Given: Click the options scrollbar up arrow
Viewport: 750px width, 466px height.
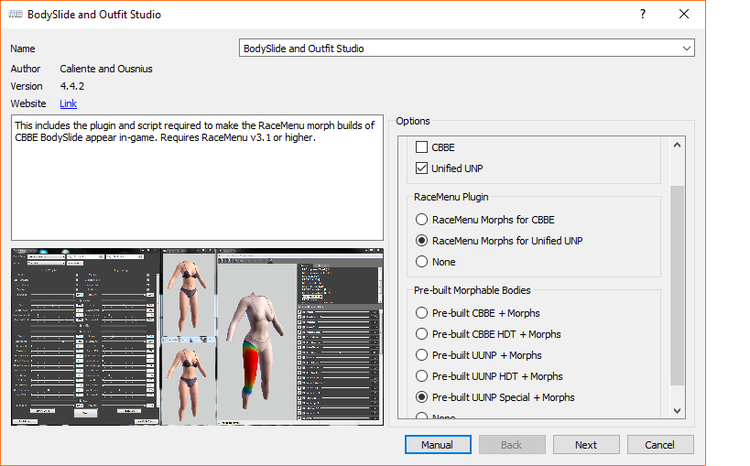Looking at the screenshot, I should click(677, 145).
